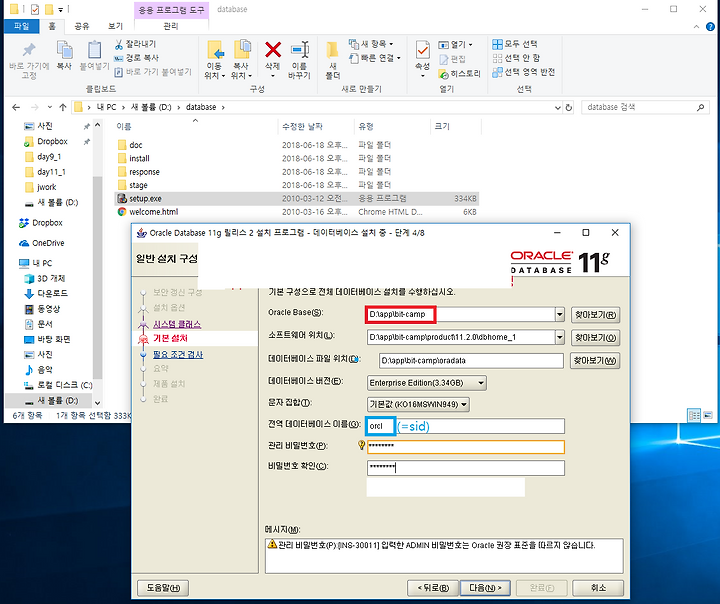Click the red Delete X icon
The width and height of the screenshot is (720, 604).
[x=273, y=50]
